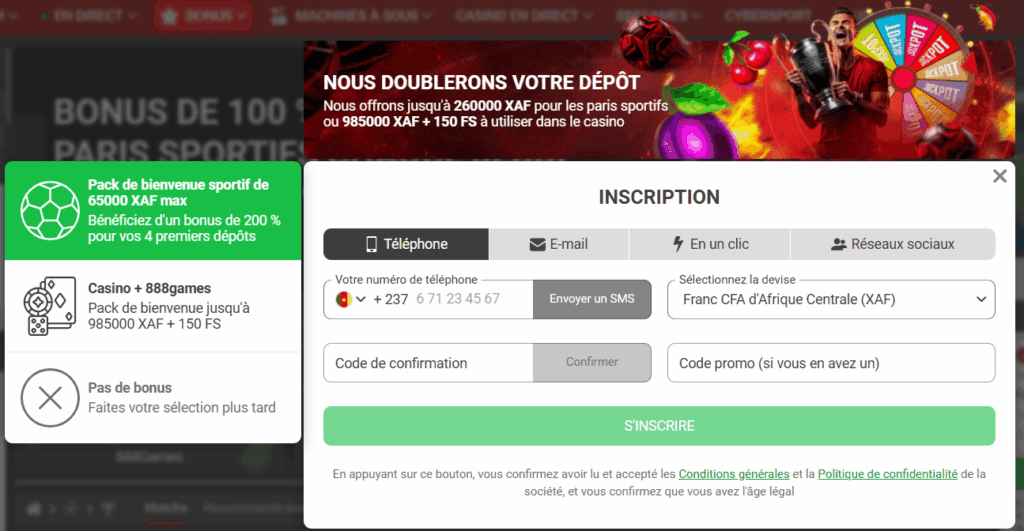Switch to the E-mail registration tab
Screen dimensions: 1024x531
[x=558, y=244]
